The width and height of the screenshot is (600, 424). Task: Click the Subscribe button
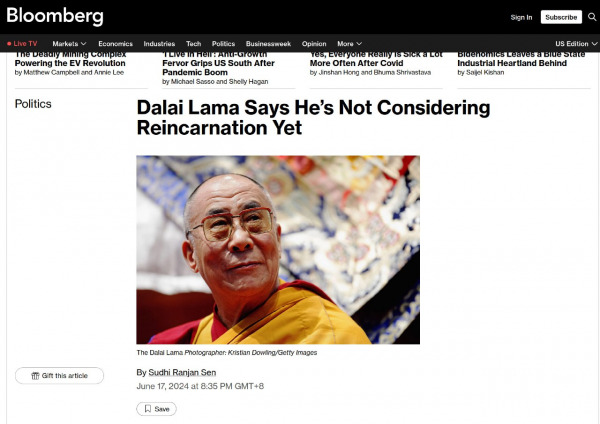[561, 17]
